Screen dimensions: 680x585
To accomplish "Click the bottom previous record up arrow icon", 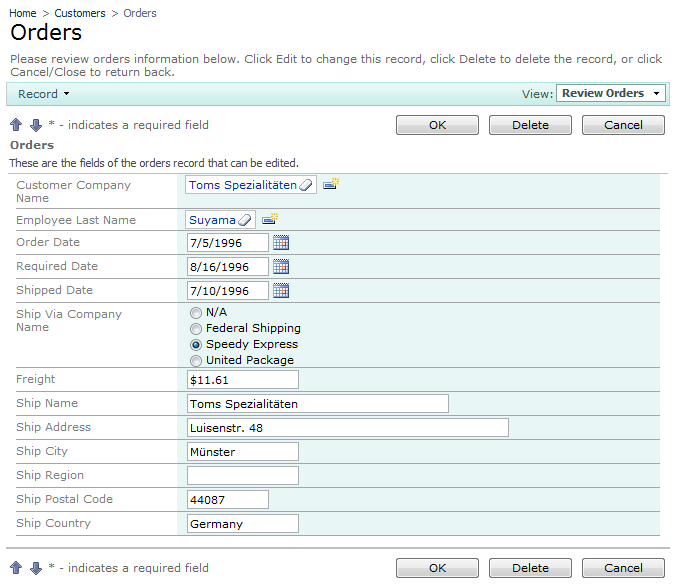I will (16, 568).
